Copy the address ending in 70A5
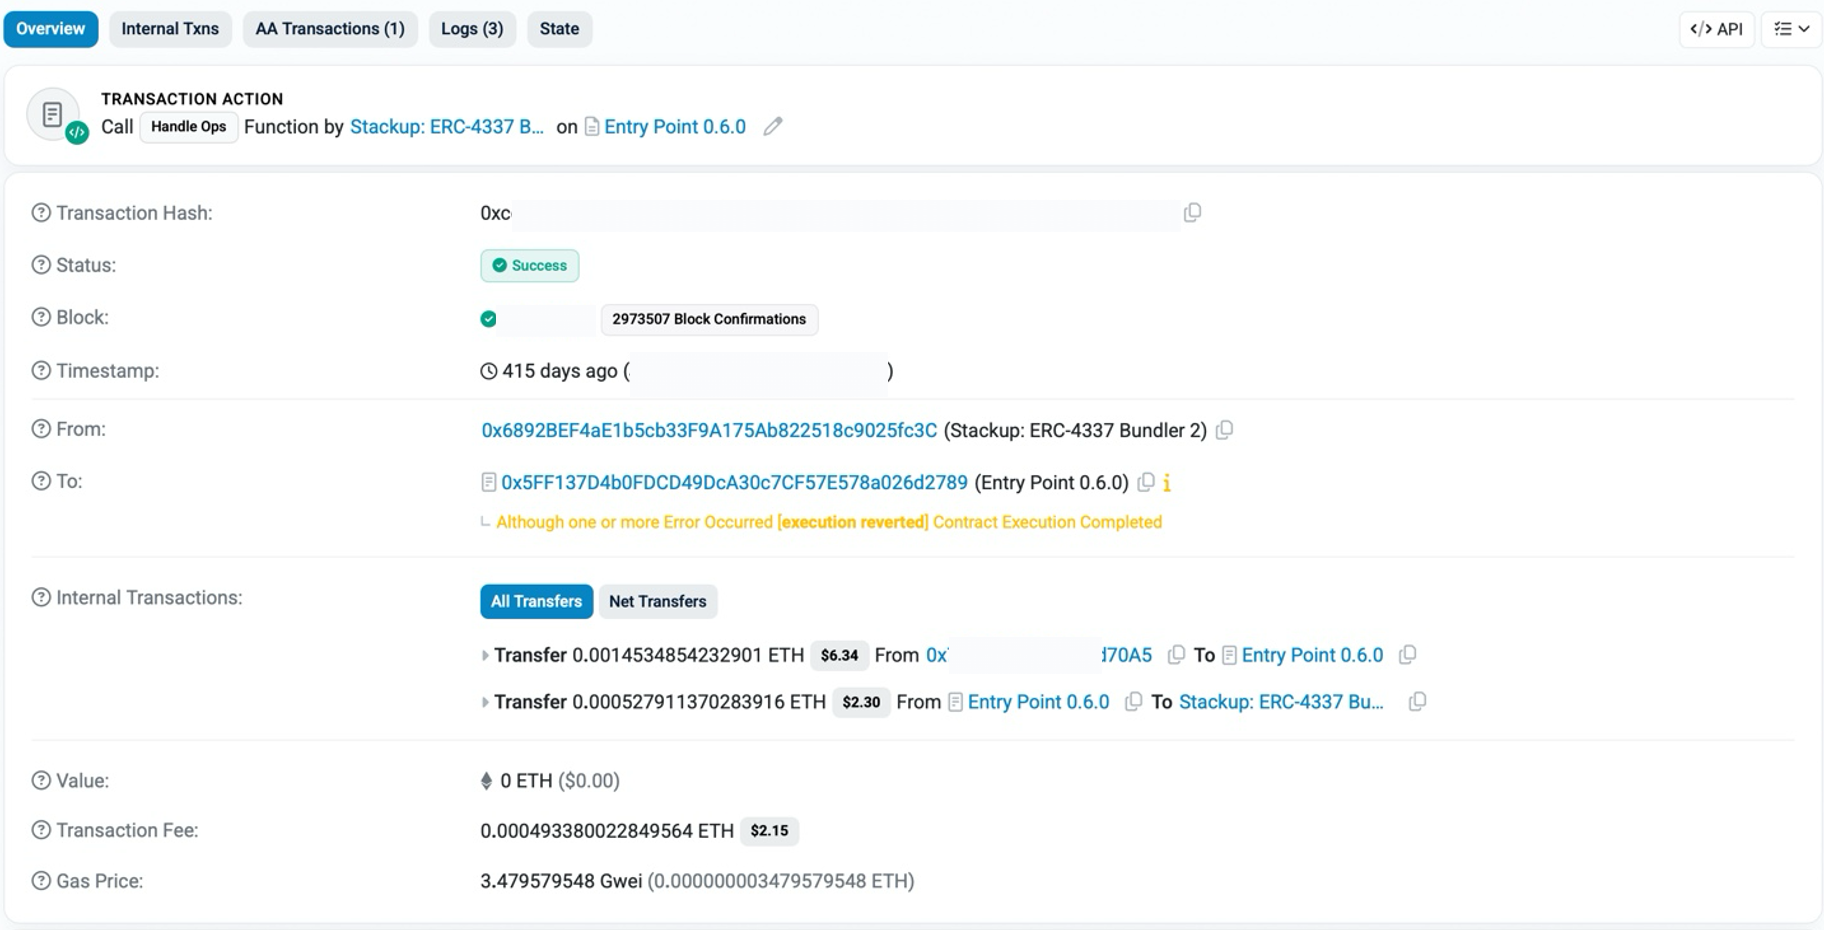Image resolution: width=1824 pixels, height=930 pixels. click(1176, 655)
